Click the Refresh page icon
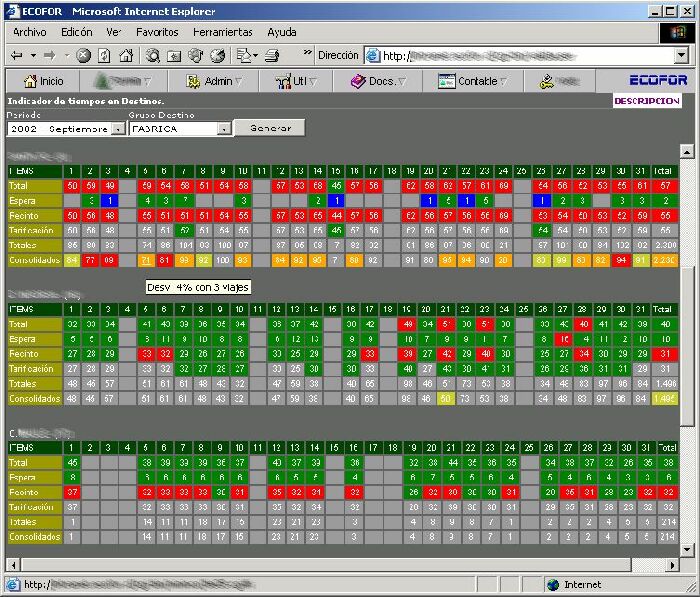The image size is (700, 597). [x=102, y=55]
